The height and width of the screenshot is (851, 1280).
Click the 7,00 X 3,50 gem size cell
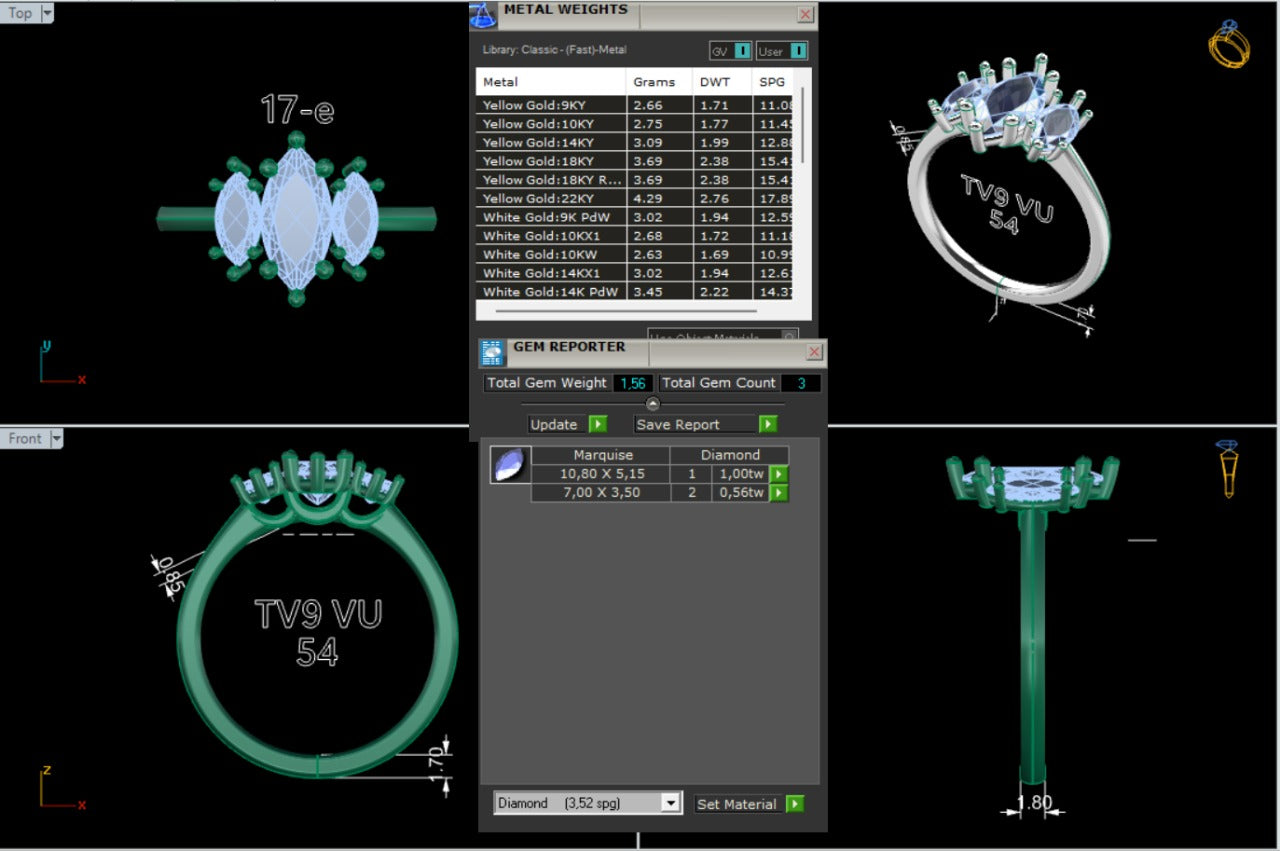602,493
